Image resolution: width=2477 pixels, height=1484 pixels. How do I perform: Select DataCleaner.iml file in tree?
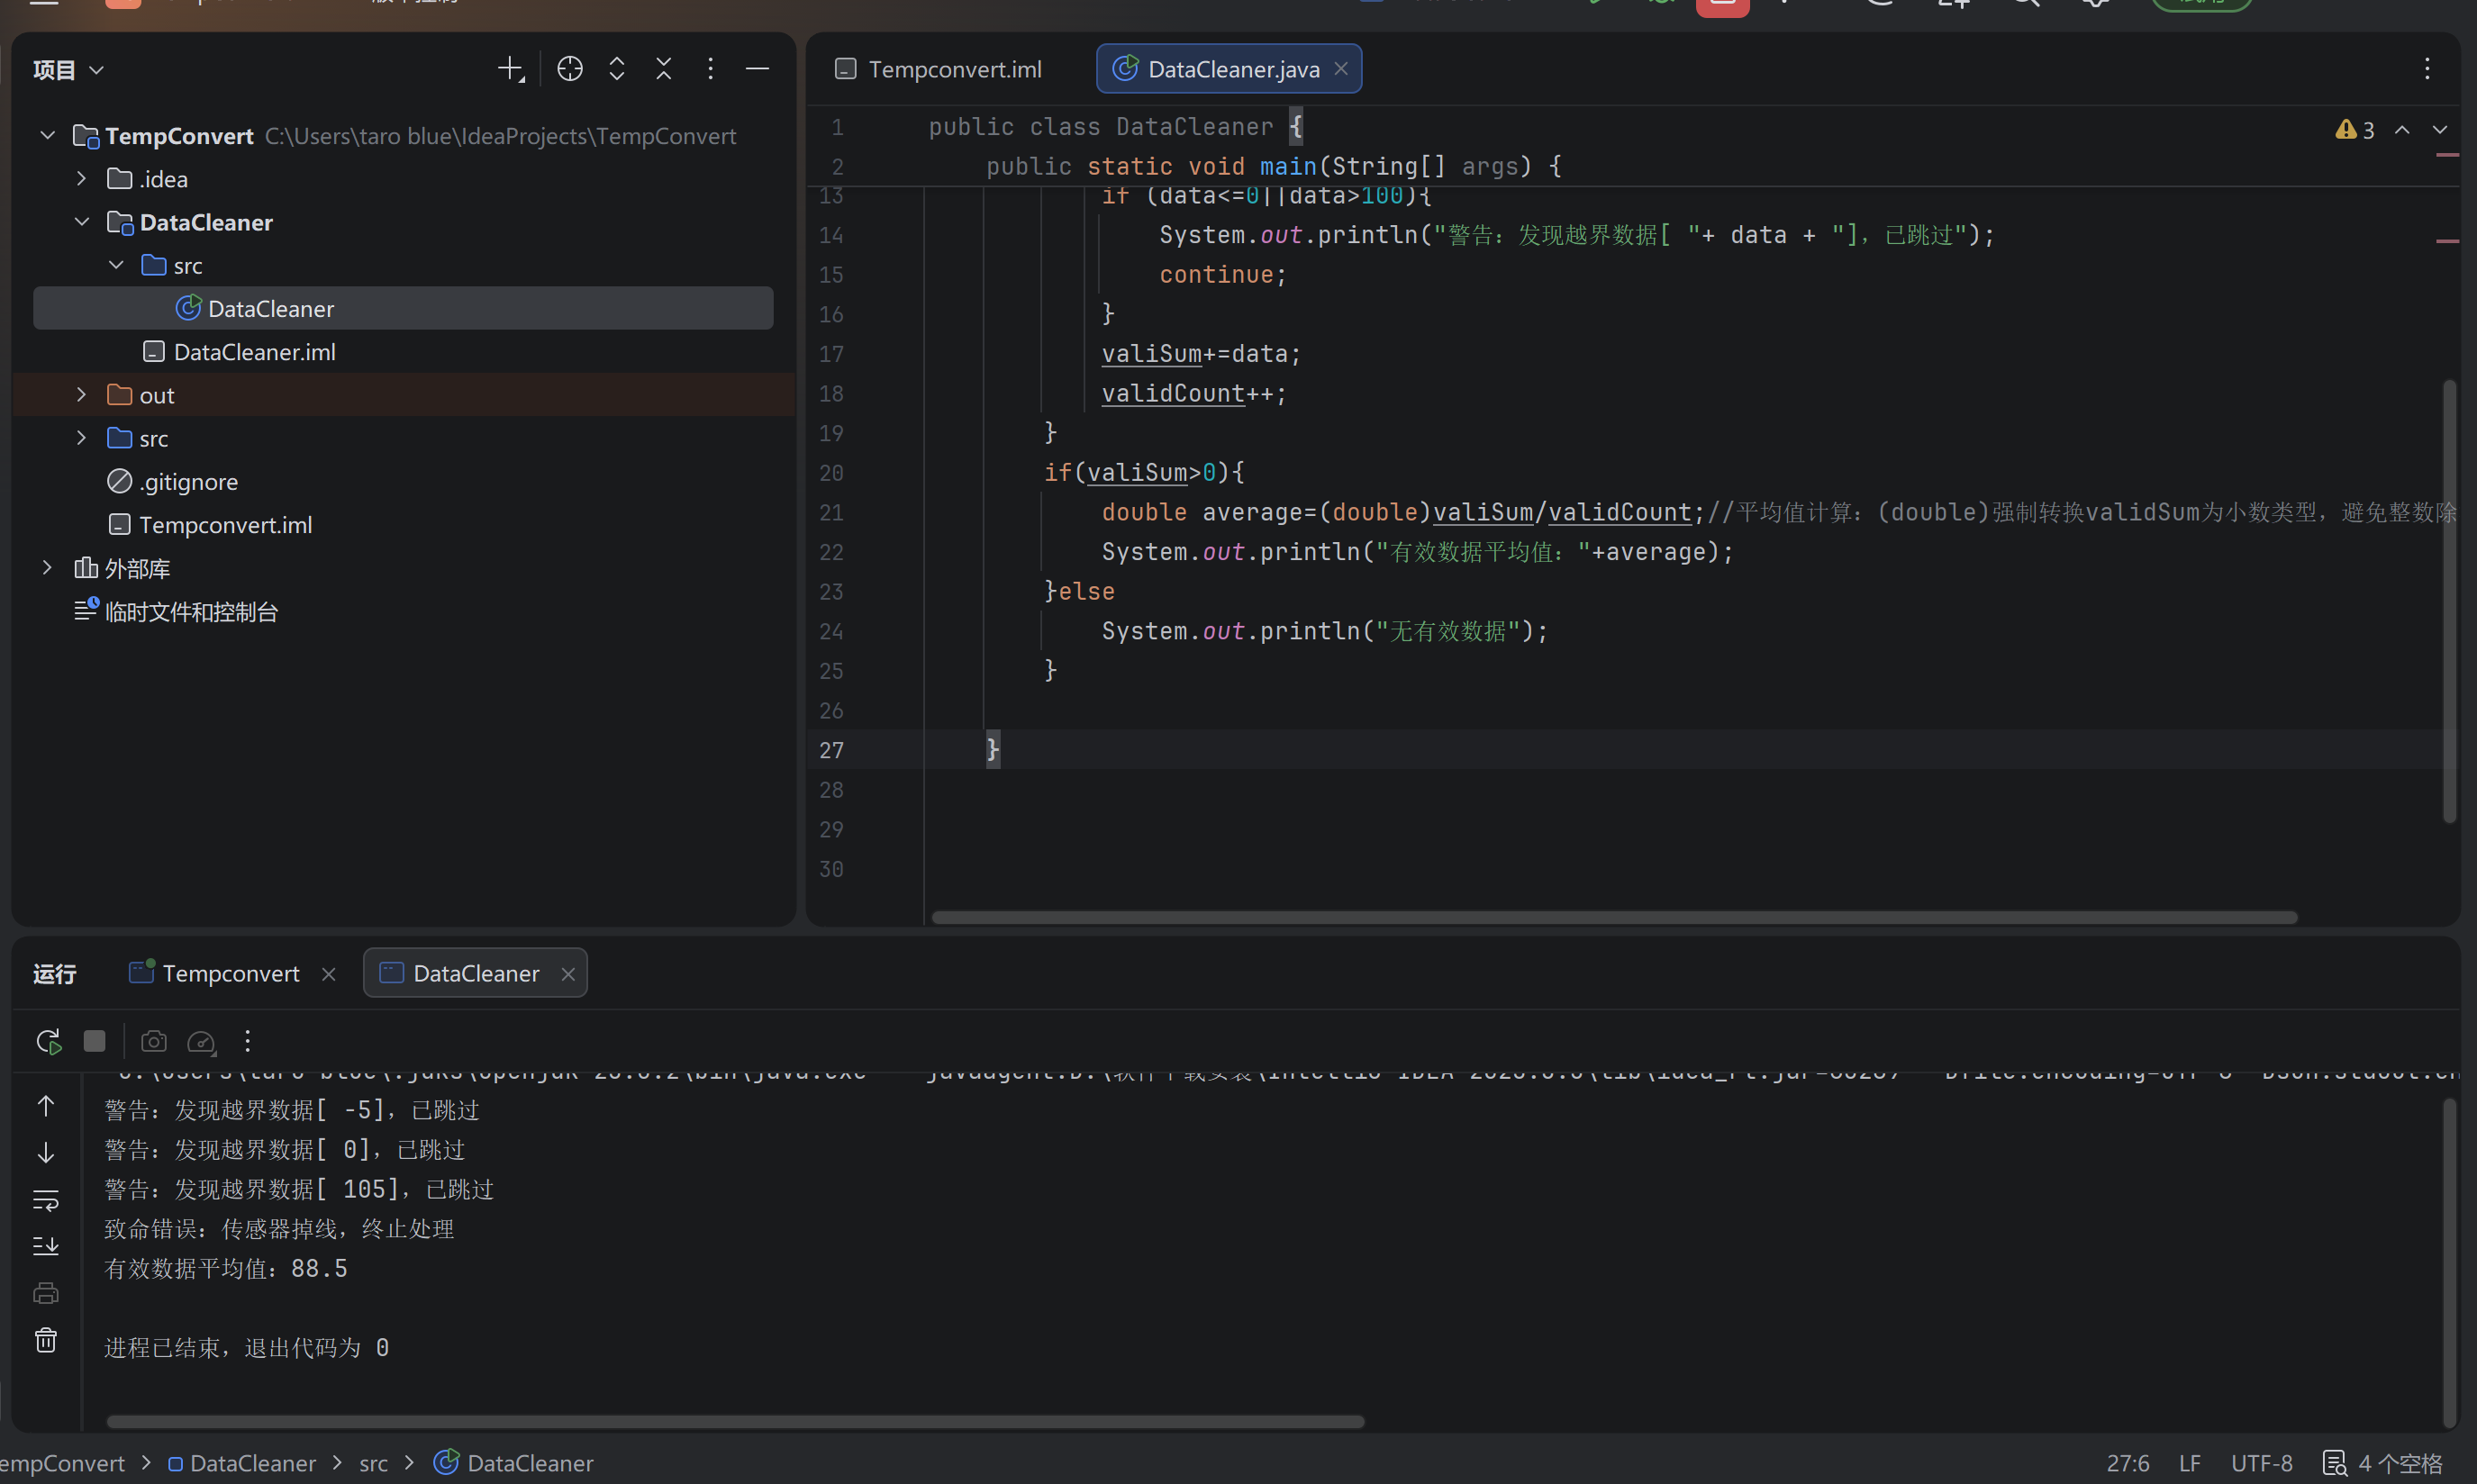click(254, 352)
